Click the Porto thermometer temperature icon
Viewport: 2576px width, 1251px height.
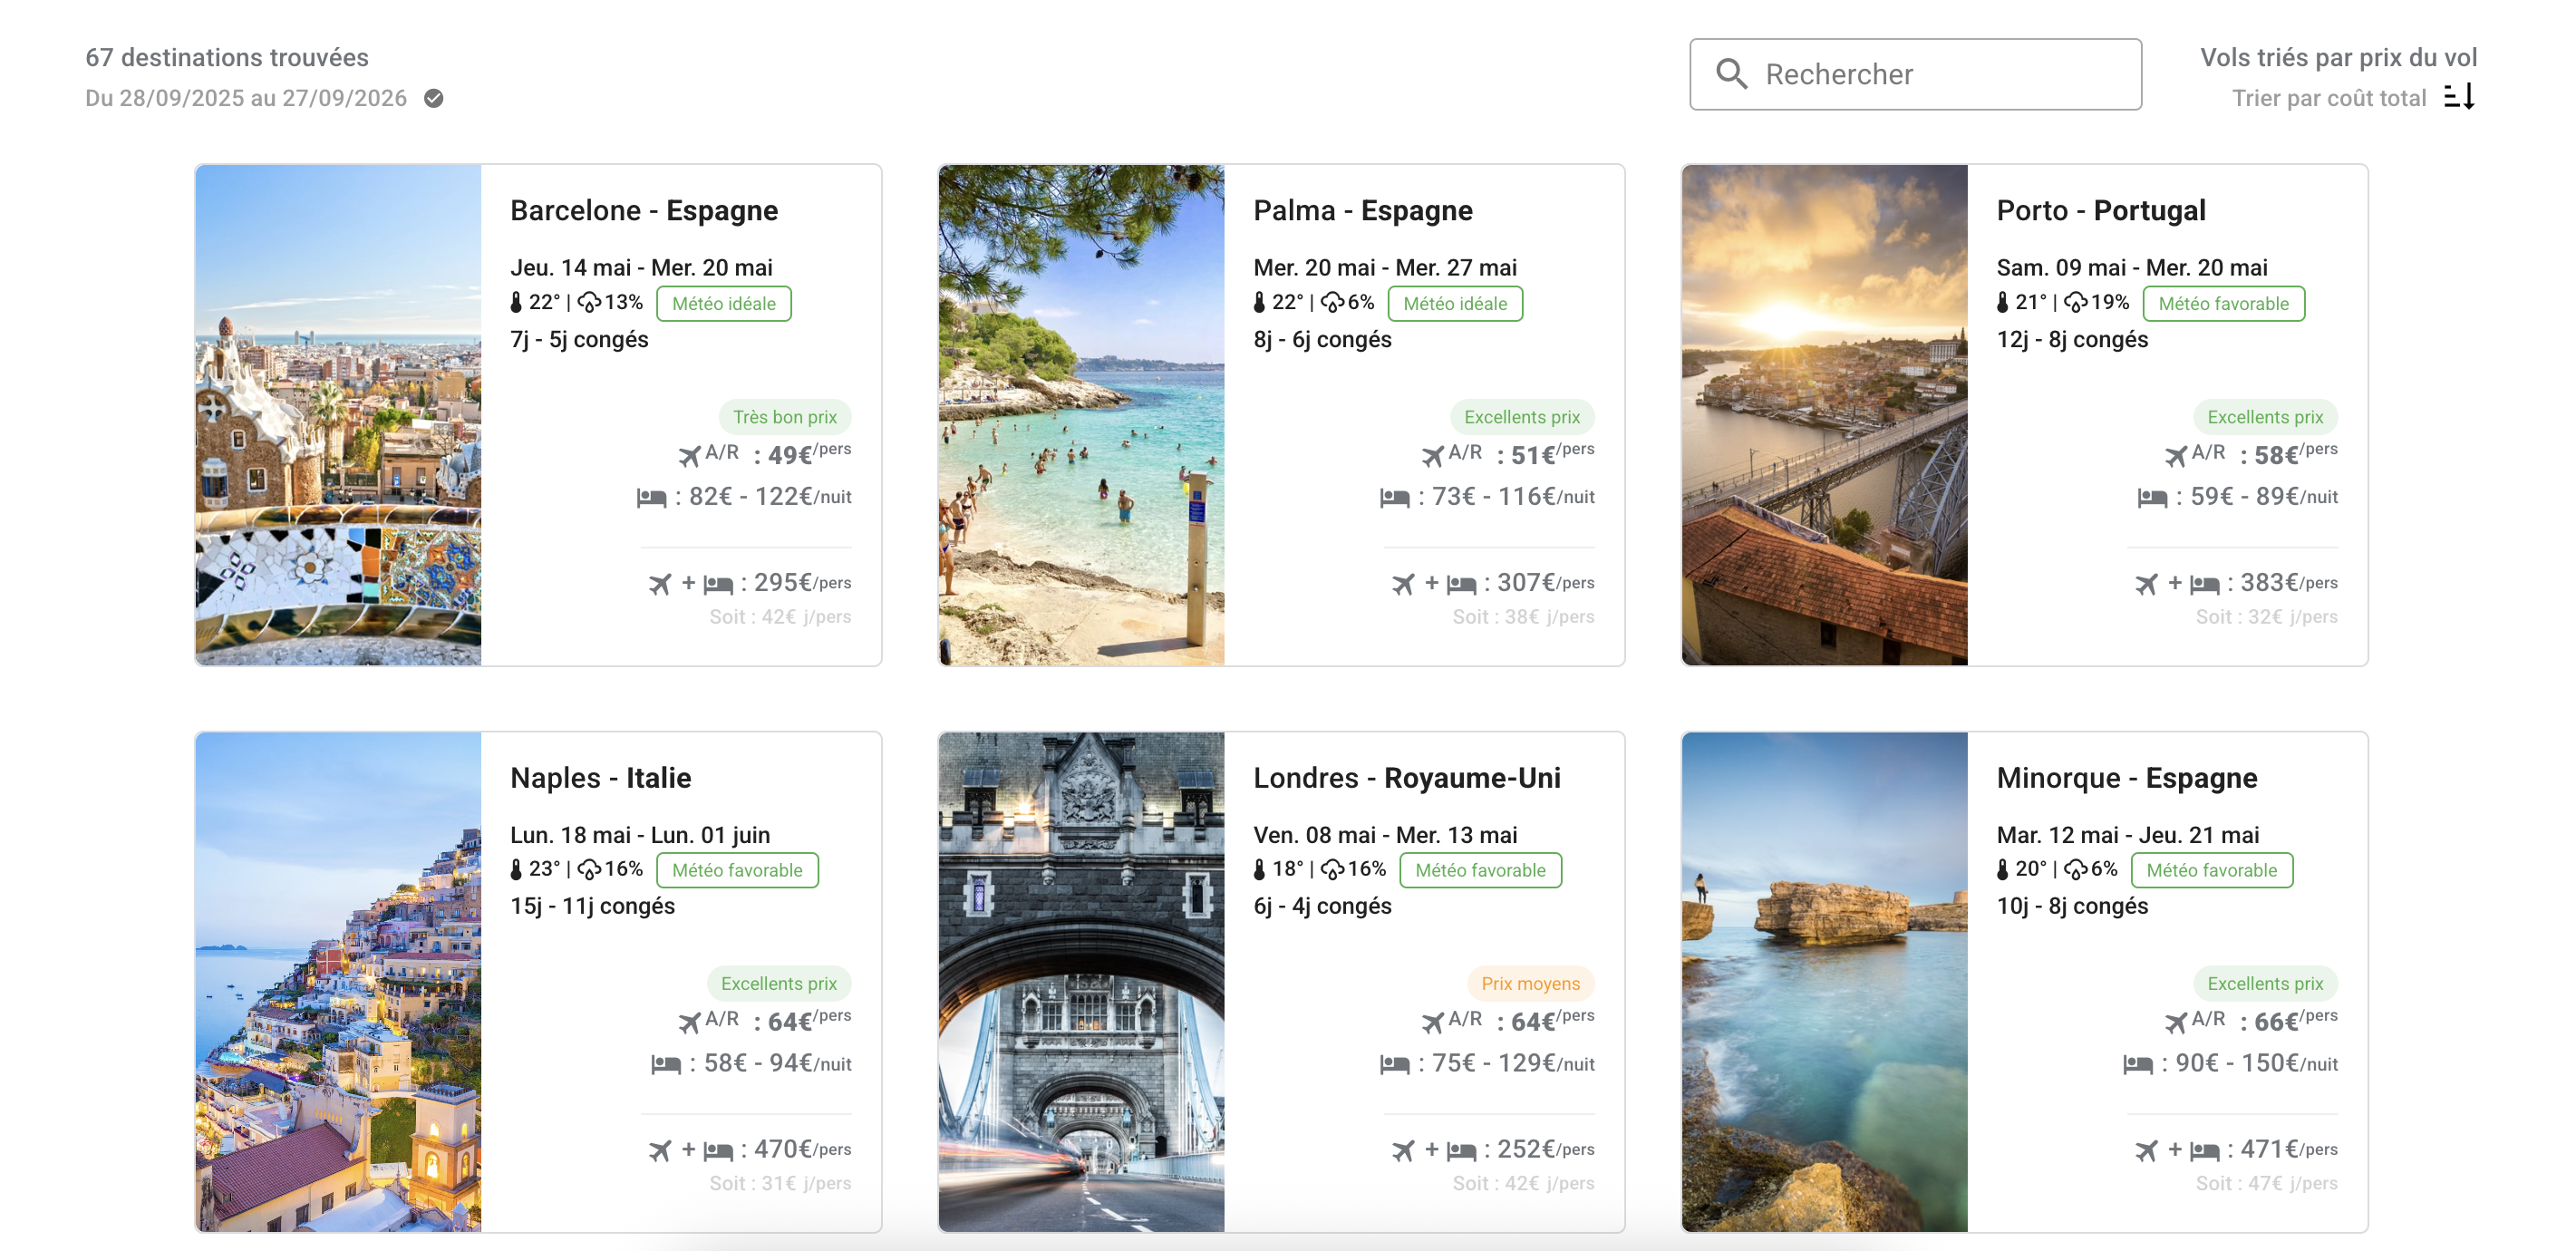pyautogui.click(x=2002, y=303)
